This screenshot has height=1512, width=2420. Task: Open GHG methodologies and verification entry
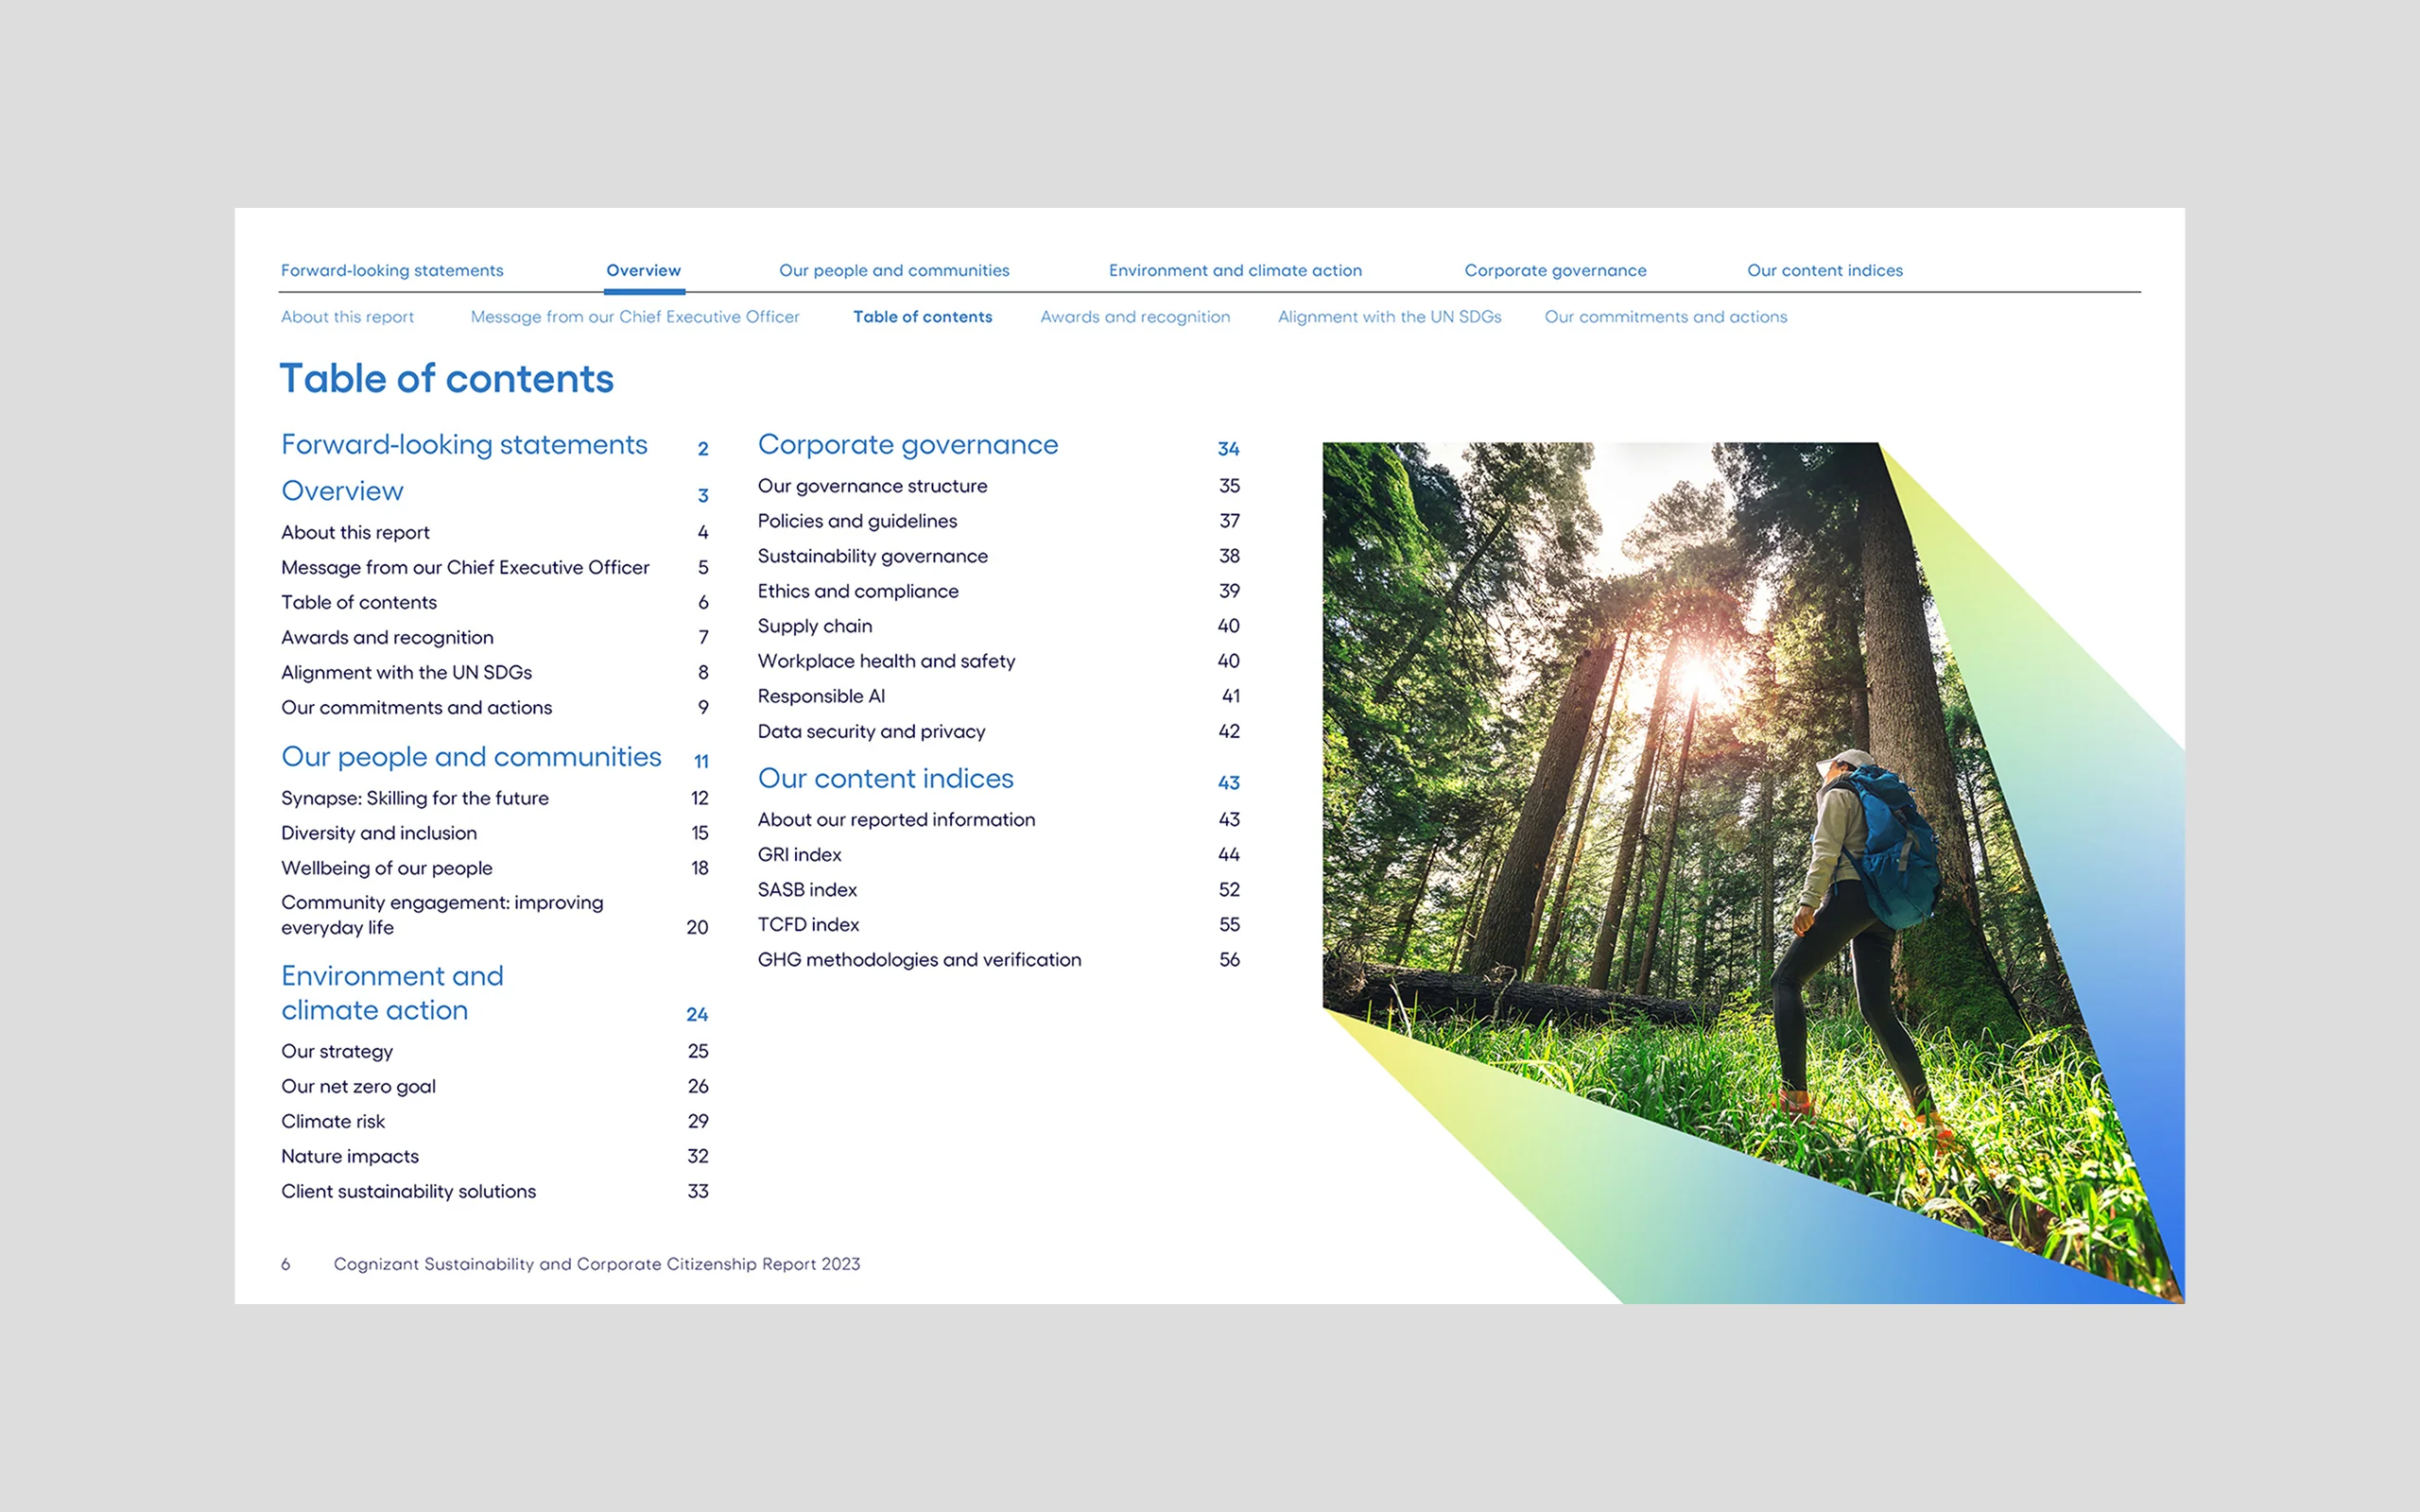(919, 959)
